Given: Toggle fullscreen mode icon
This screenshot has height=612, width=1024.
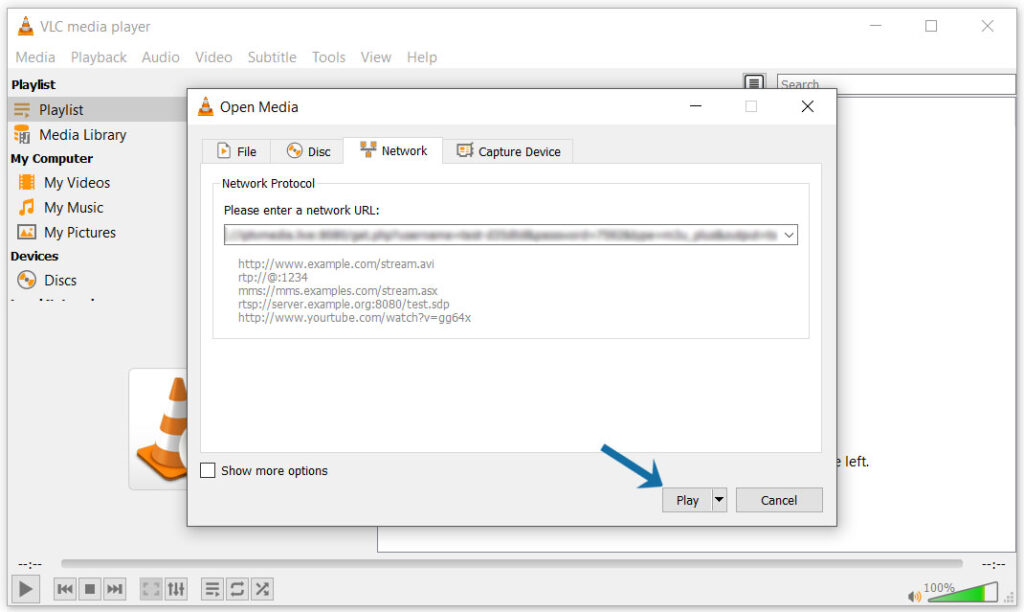Looking at the screenshot, I should coord(151,589).
